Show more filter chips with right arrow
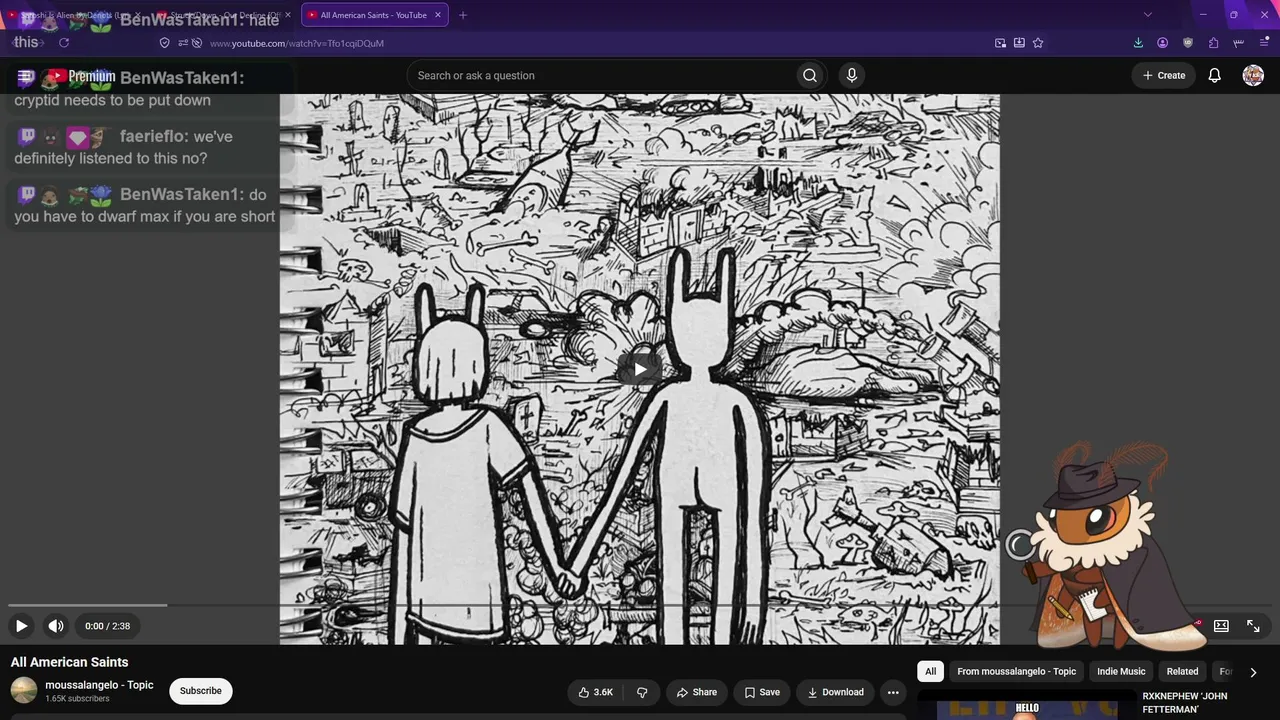Image resolution: width=1280 pixels, height=720 pixels. pyautogui.click(x=1253, y=672)
